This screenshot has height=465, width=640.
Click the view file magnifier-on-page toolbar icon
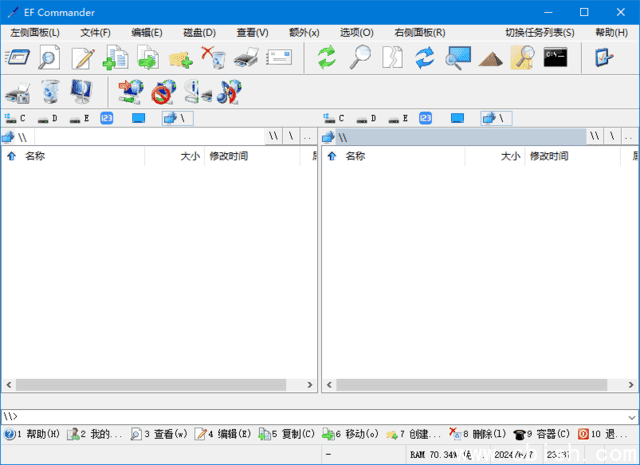coord(49,58)
